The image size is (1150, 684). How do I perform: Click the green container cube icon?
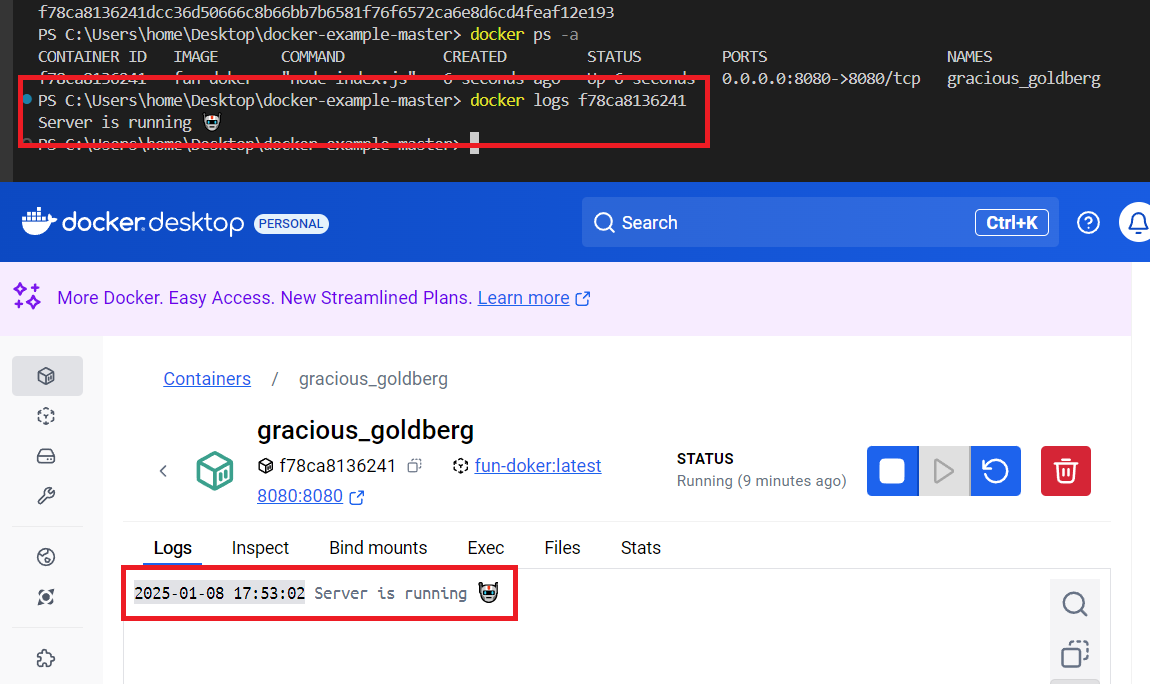click(215, 471)
